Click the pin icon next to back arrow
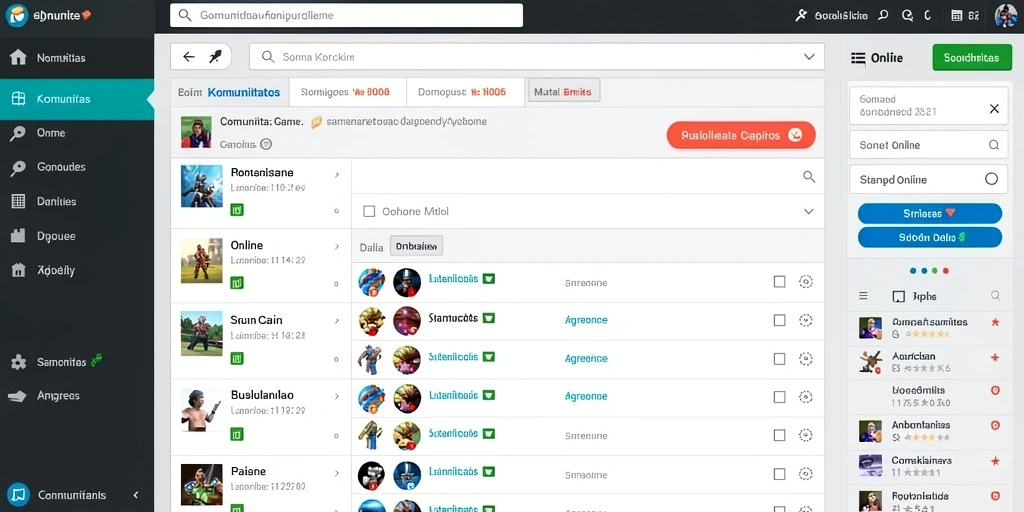This screenshot has height=512, width=1024. pyautogui.click(x=216, y=57)
